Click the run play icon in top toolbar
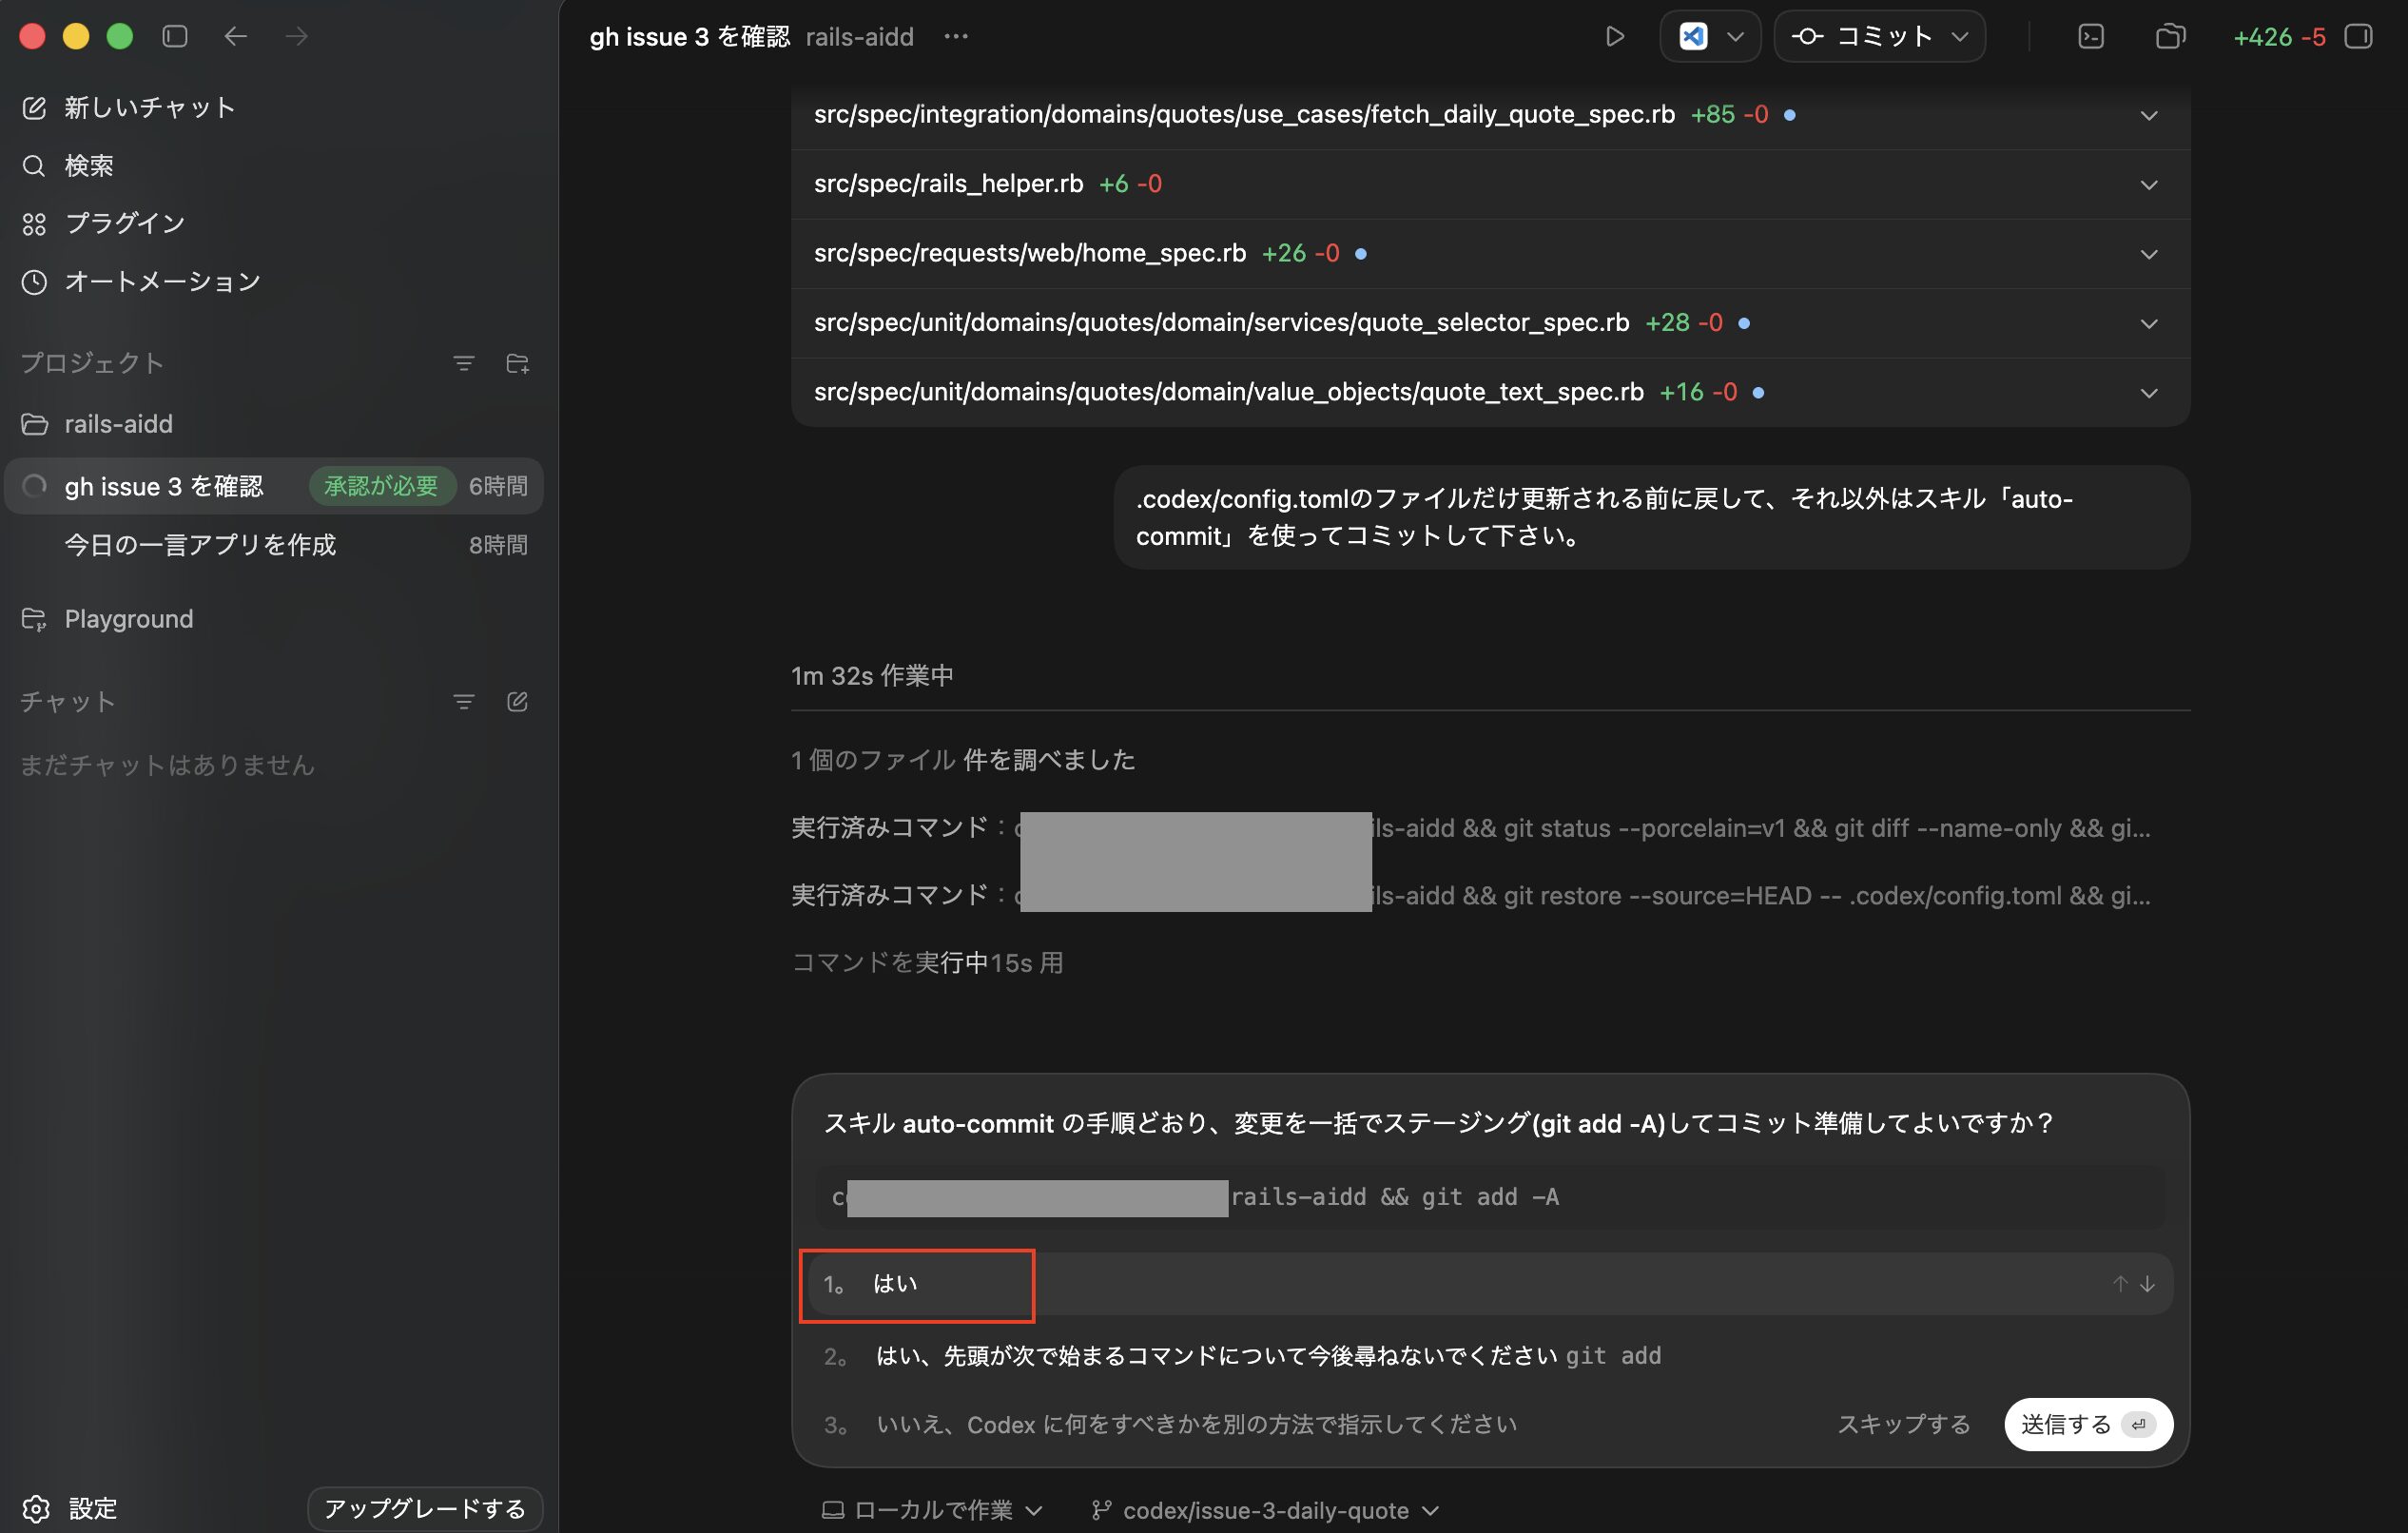The image size is (2408, 1533). pos(1614,36)
